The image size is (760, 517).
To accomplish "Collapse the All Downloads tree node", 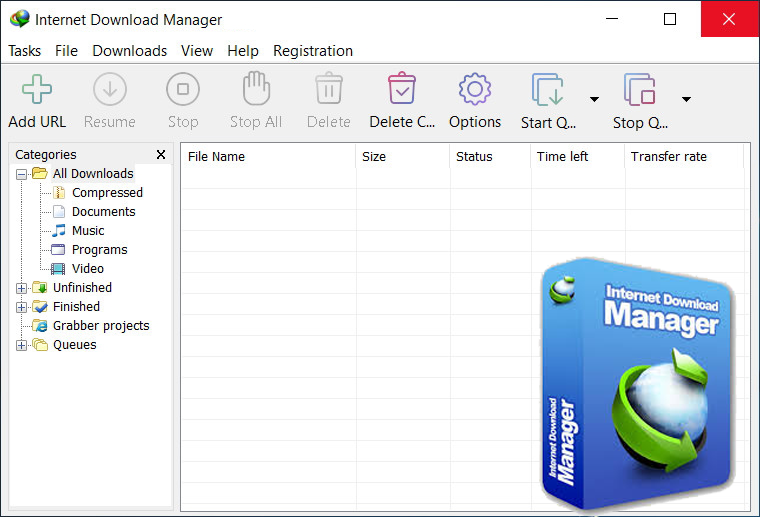I will 21,174.
